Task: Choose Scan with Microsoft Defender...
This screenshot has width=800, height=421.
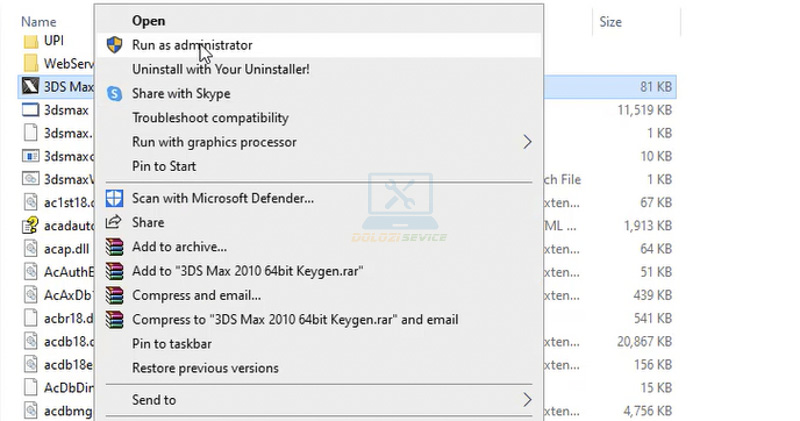Action: 318,198
